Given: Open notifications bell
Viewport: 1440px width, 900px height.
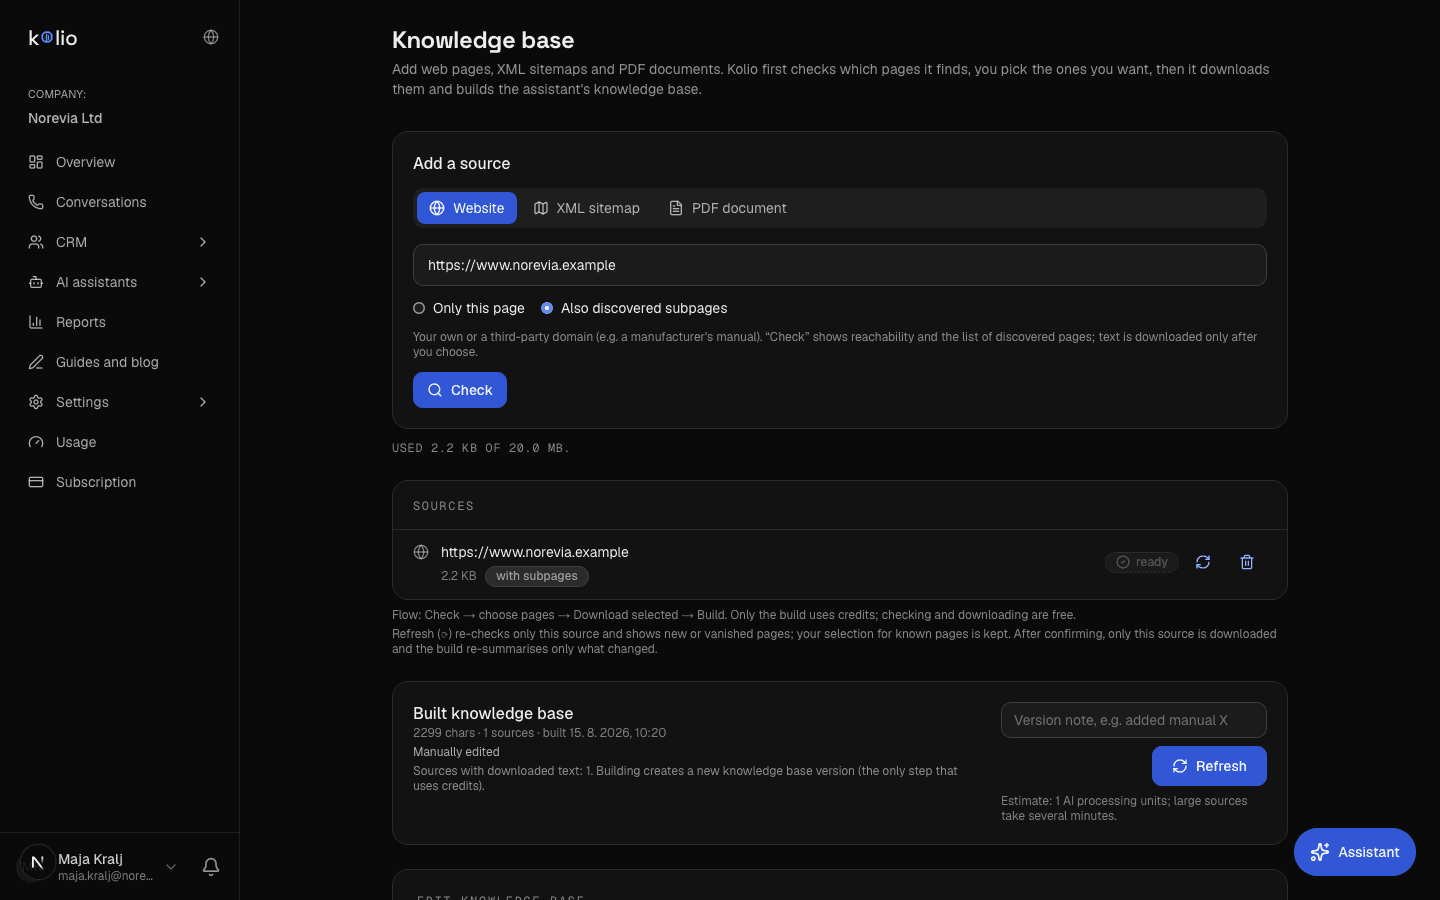Looking at the screenshot, I should tap(211, 867).
